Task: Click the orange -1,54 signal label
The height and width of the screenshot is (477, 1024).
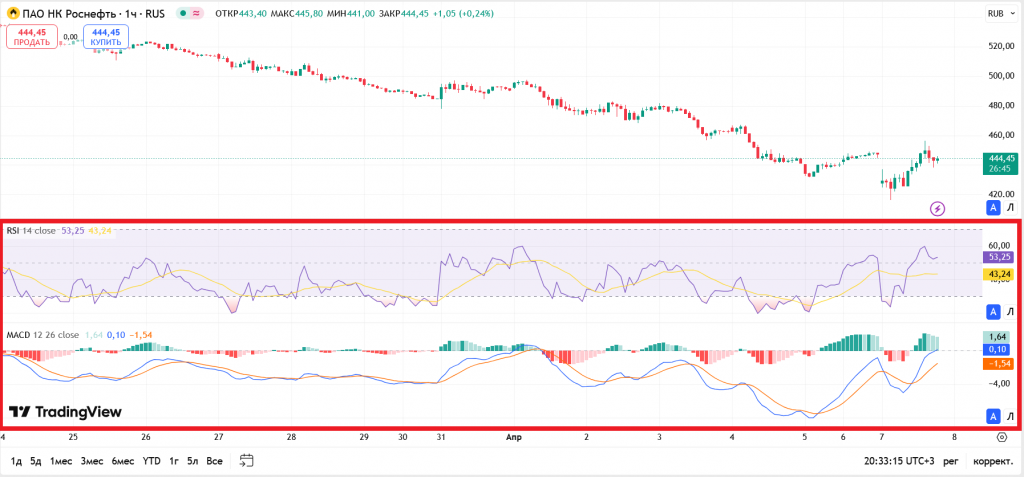Action: [1000, 363]
